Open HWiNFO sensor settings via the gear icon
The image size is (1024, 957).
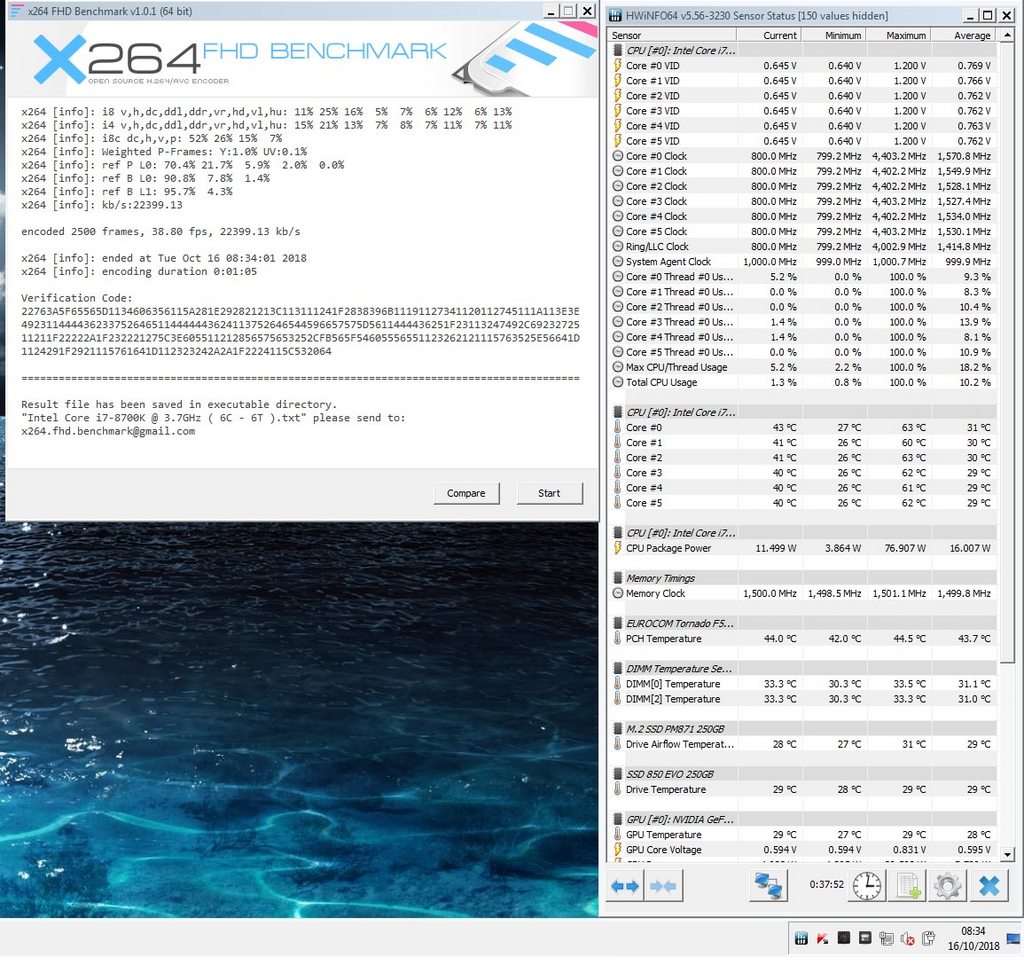pyautogui.click(x=948, y=886)
